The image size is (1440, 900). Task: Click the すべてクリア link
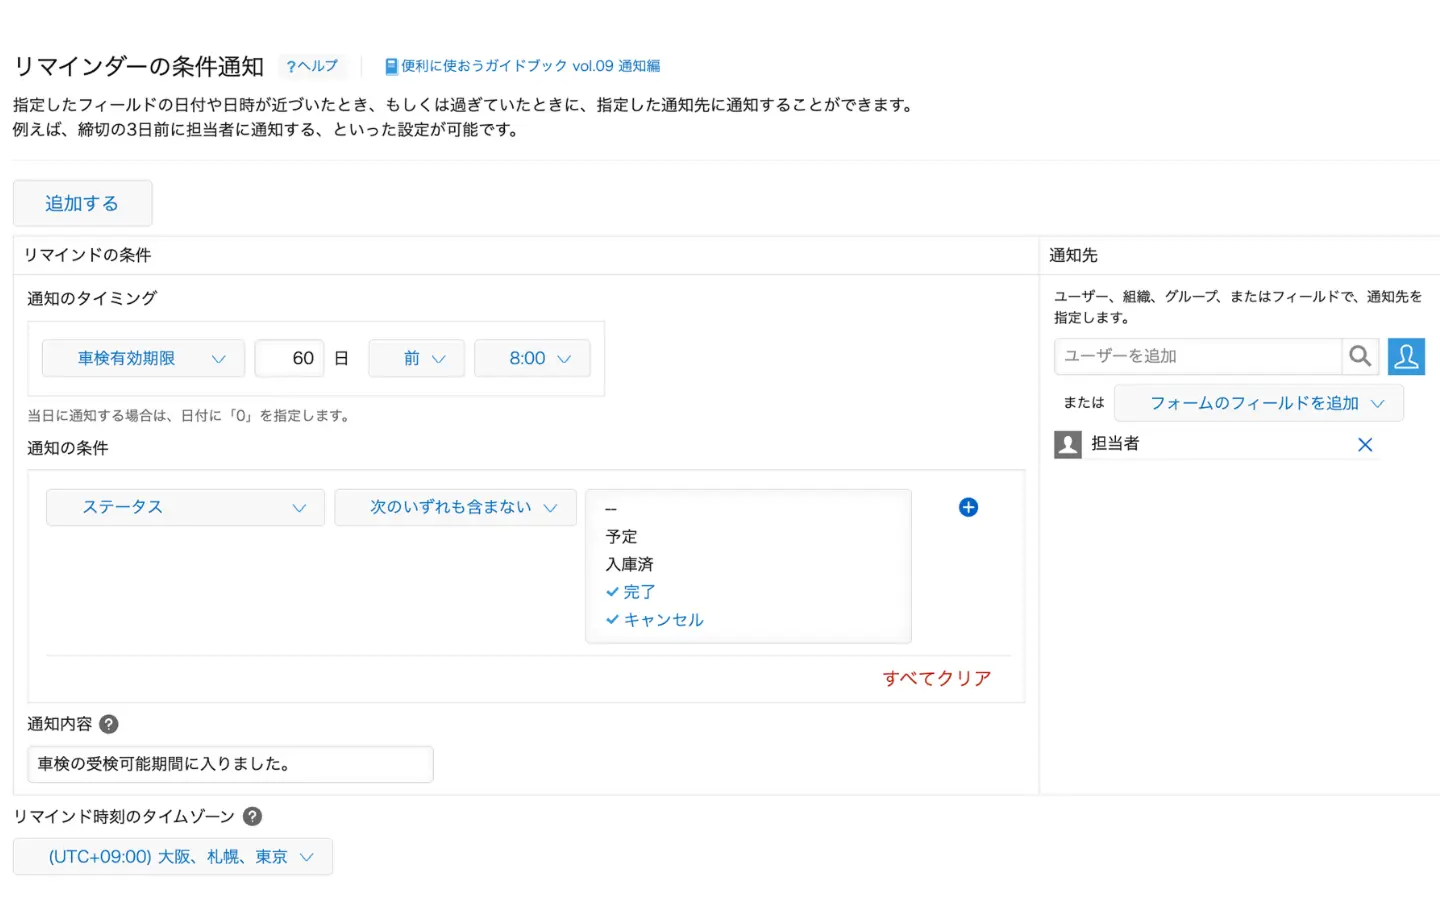coord(937,678)
